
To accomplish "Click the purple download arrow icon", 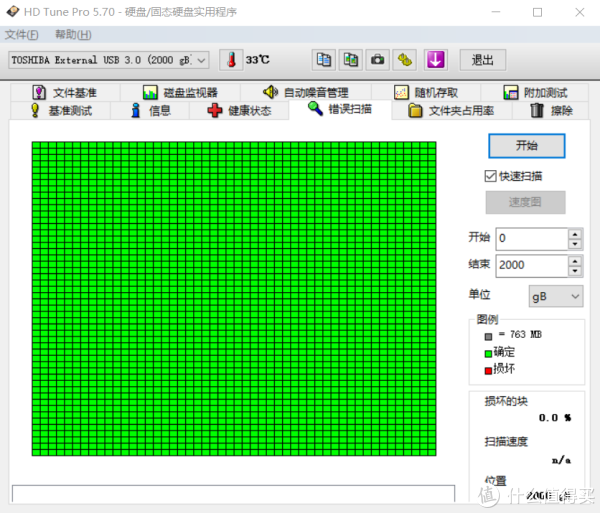I will 435,60.
